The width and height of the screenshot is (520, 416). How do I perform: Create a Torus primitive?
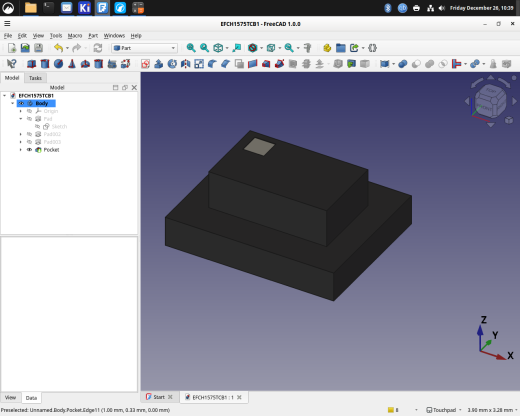[x=85, y=64]
